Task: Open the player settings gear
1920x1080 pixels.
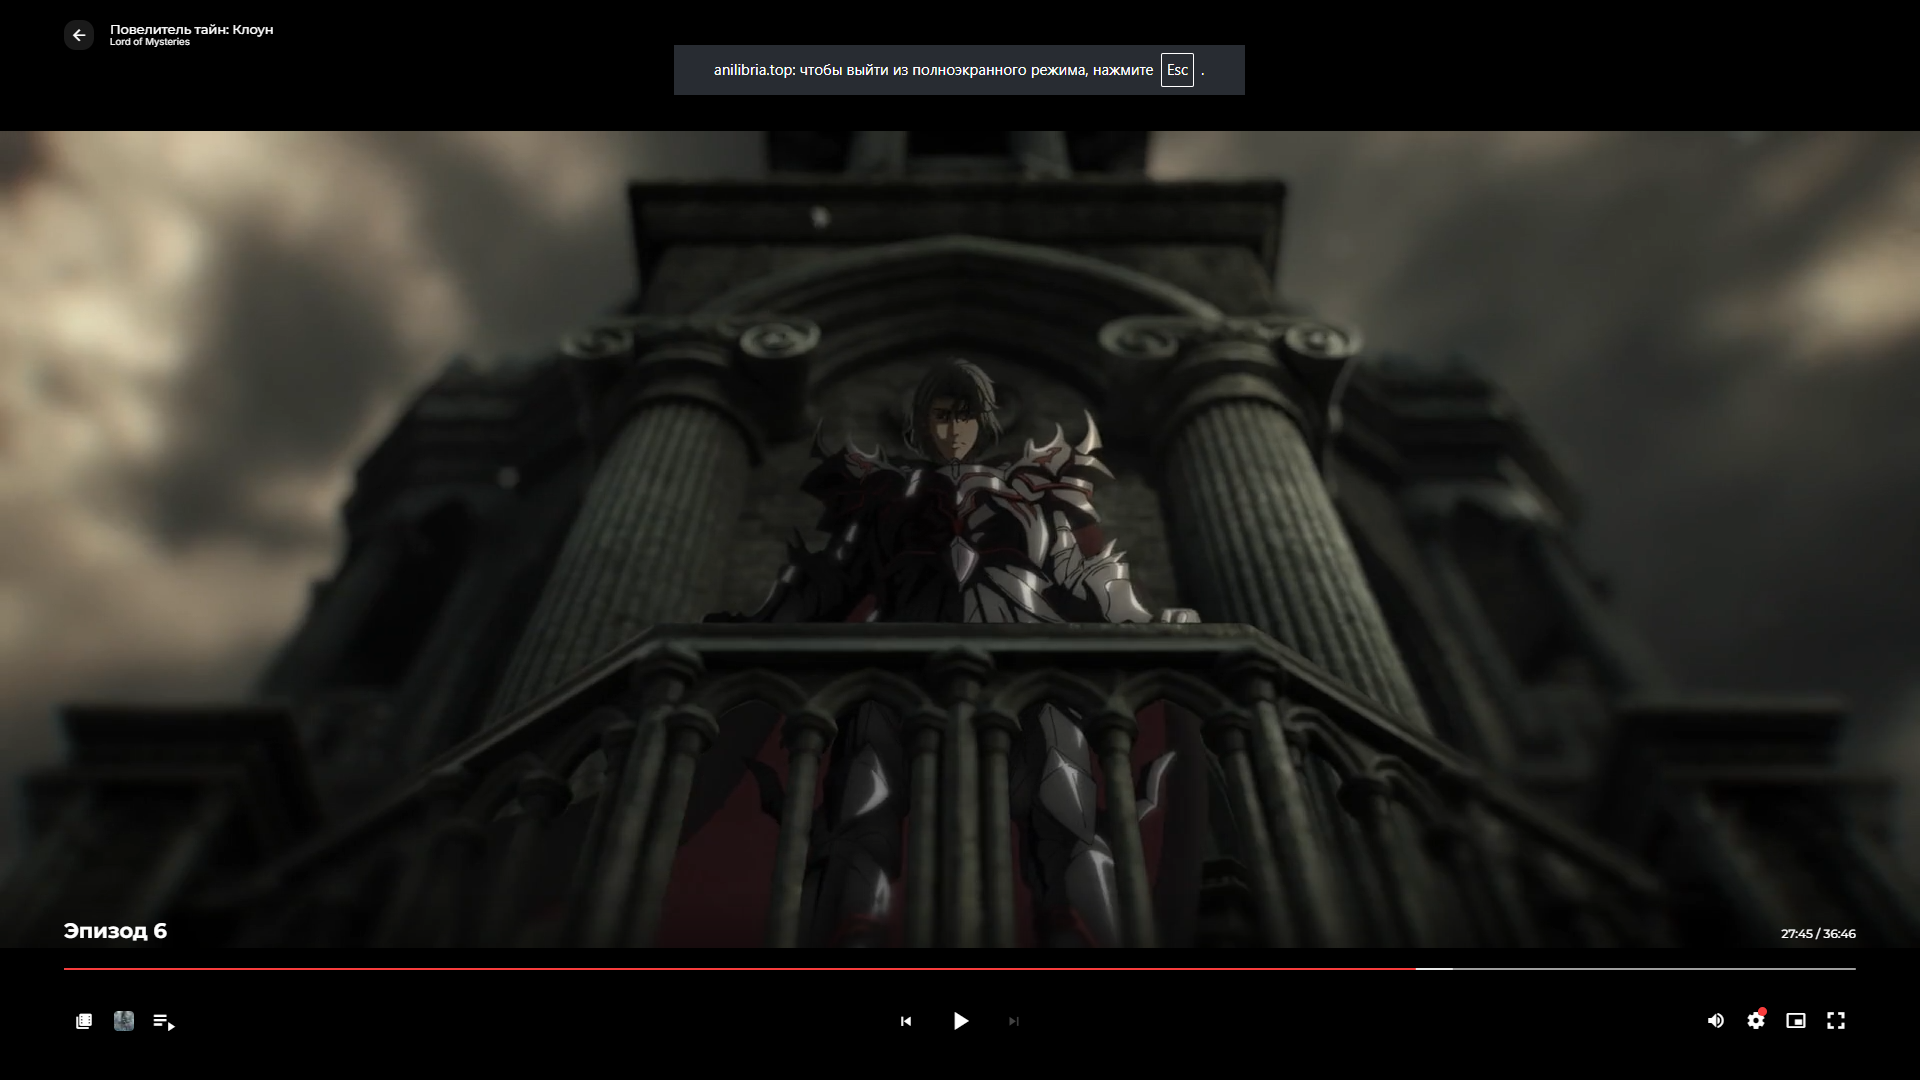Action: click(x=1756, y=1021)
